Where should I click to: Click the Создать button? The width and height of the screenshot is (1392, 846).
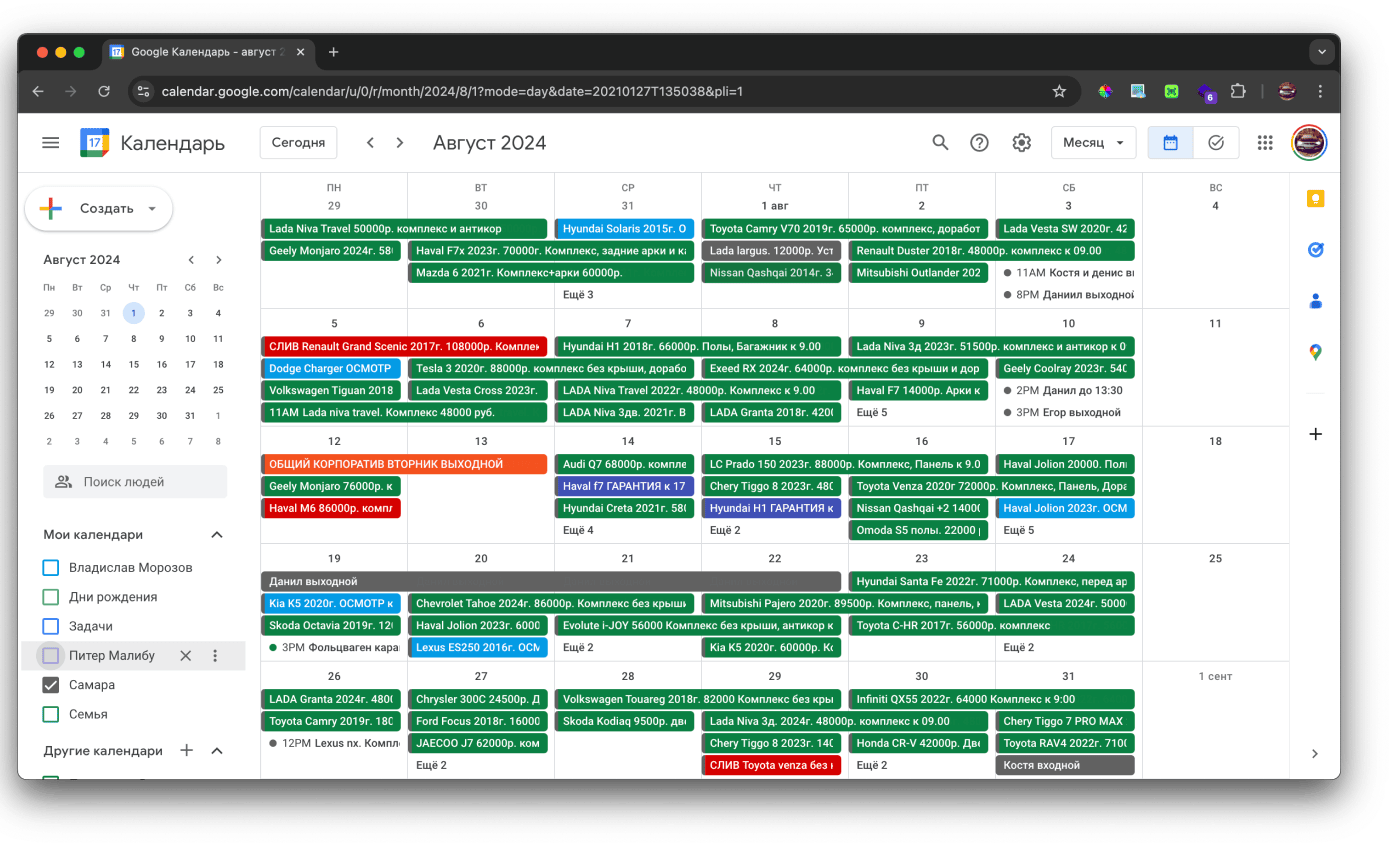tap(98, 209)
